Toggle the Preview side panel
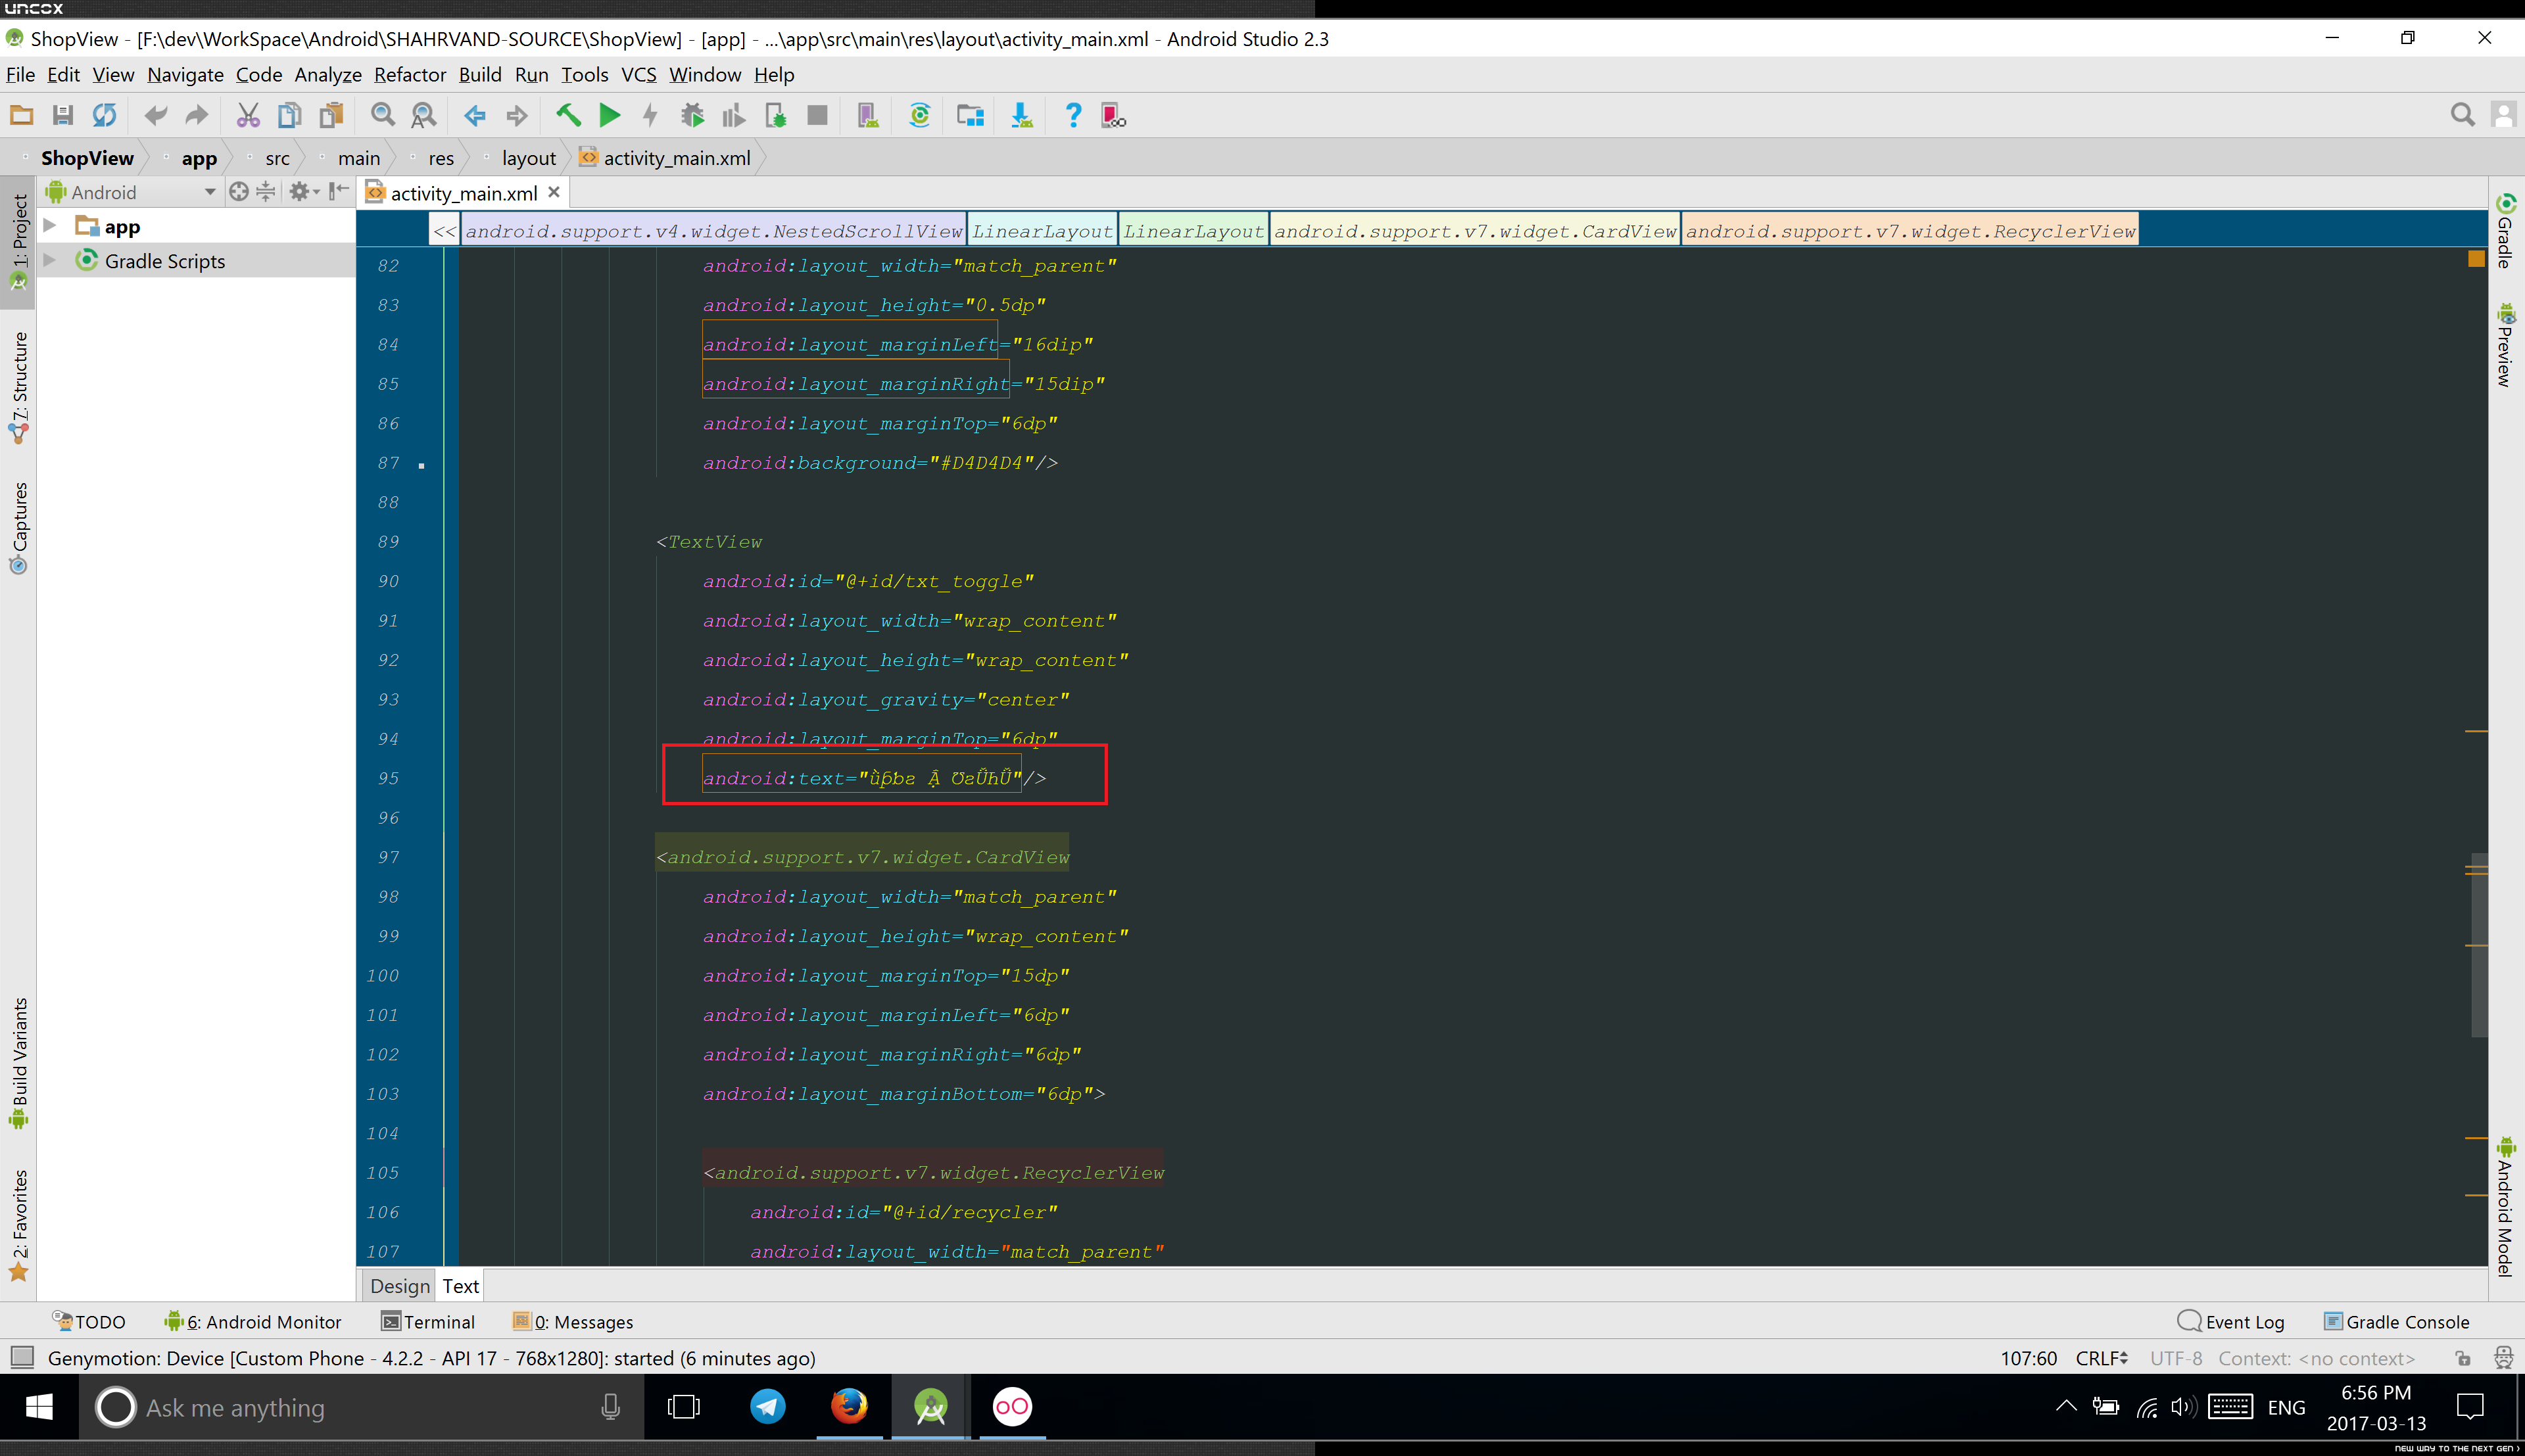Screen dimensions: 2525x1456 click(x=2505, y=345)
